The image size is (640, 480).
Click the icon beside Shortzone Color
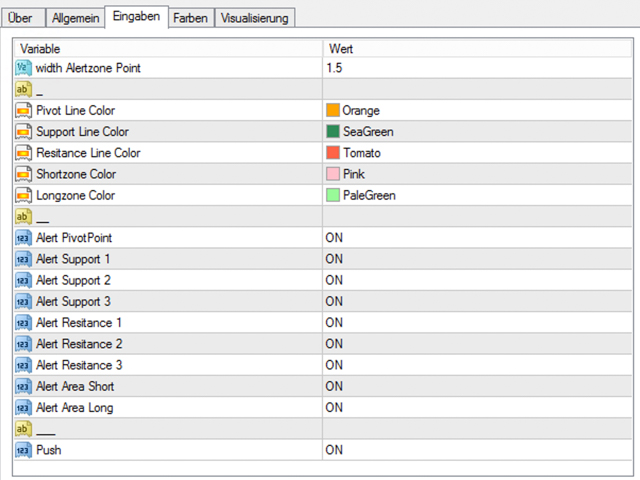coord(24,174)
